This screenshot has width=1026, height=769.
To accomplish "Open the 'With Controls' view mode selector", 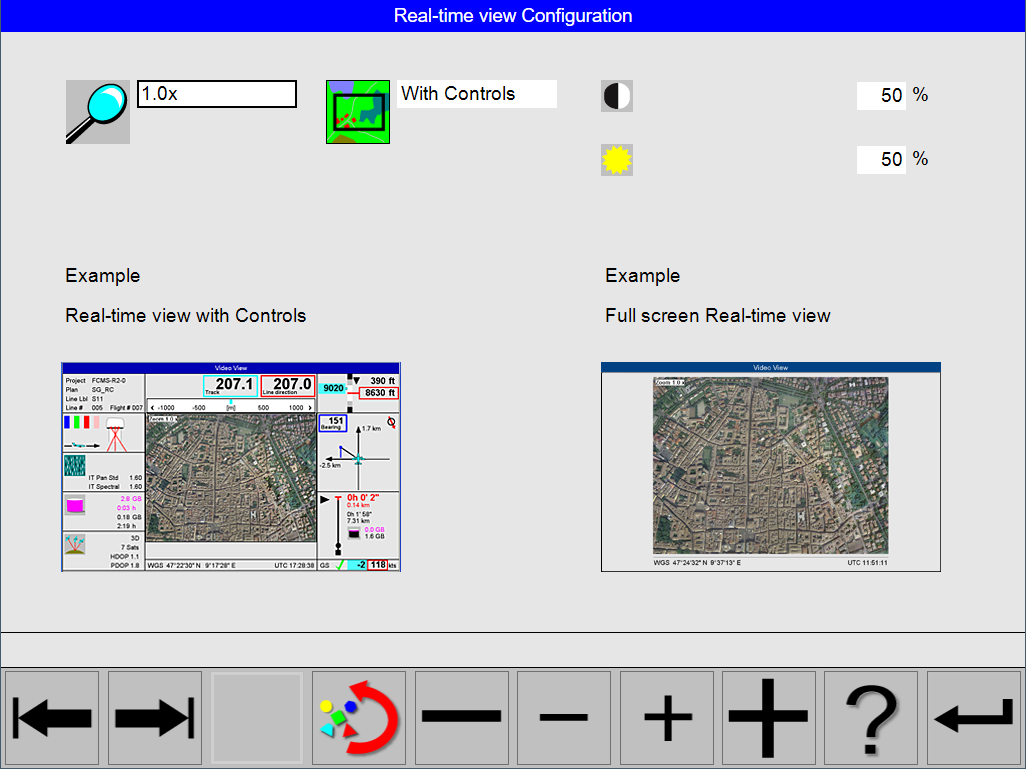I will tap(476, 93).
